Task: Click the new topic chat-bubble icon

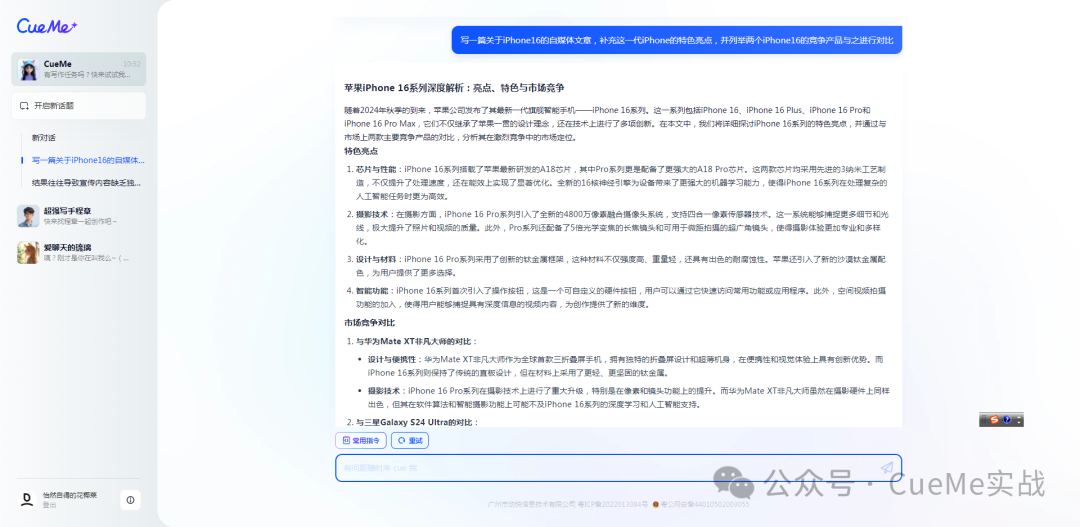Action: coord(24,105)
